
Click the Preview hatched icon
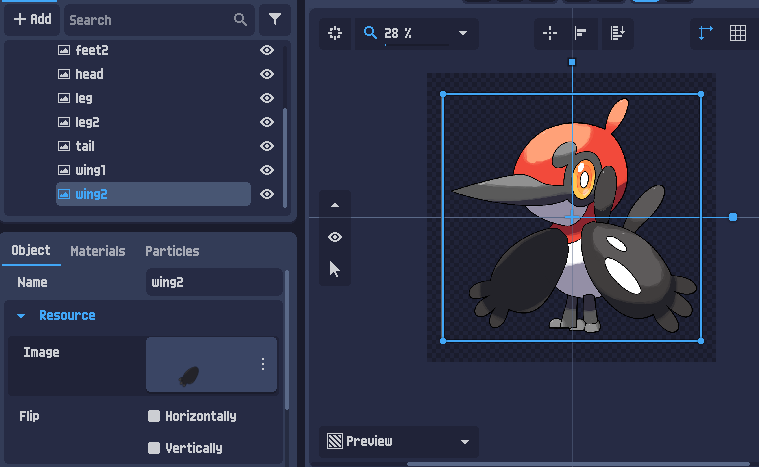[335, 441]
